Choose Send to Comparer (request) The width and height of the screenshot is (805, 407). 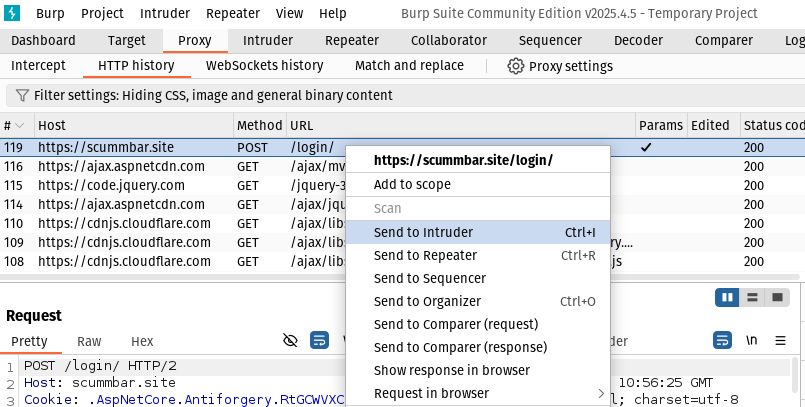[478, 325]
